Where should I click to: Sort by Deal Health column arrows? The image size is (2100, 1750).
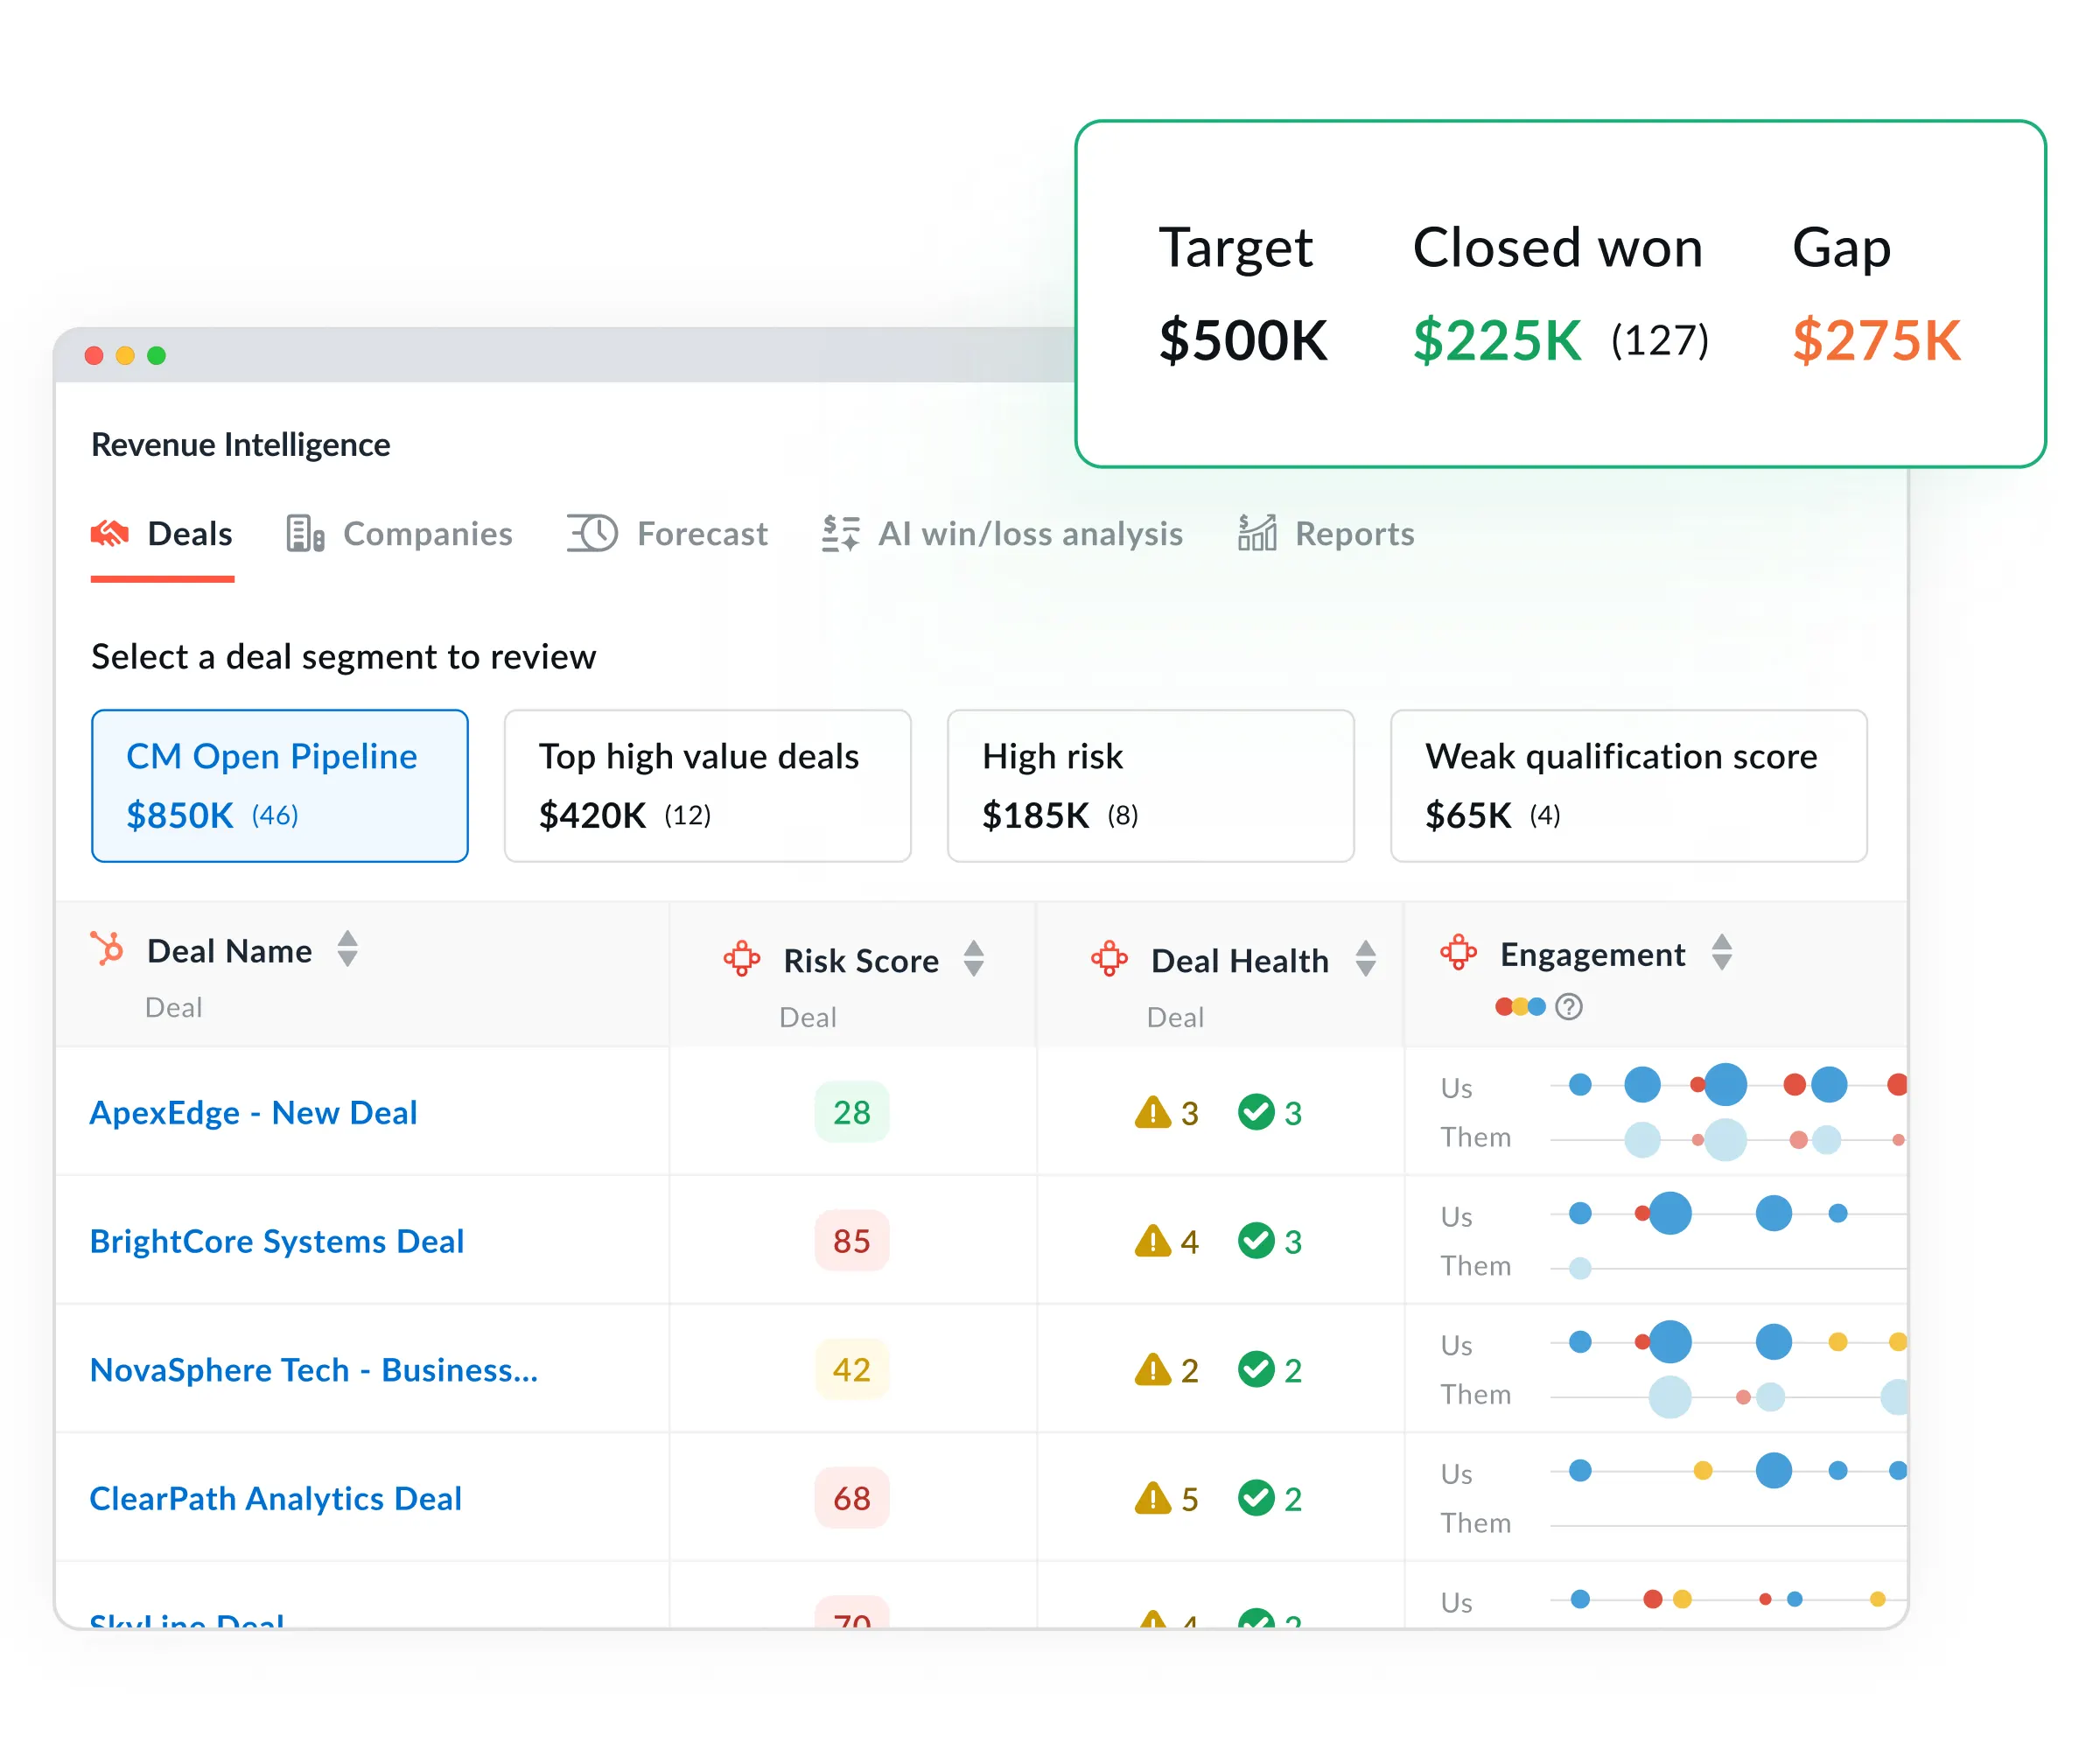1365,958
